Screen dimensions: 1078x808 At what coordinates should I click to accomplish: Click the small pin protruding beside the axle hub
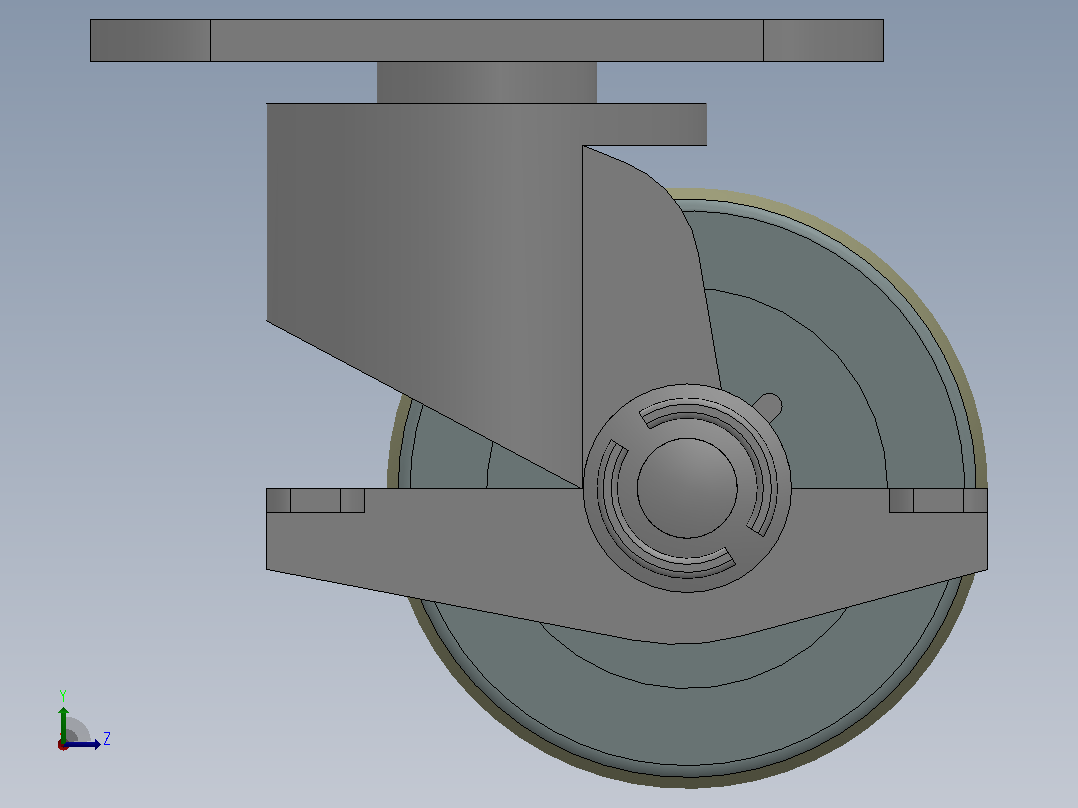pyautogui.click(x=768, y=406)
